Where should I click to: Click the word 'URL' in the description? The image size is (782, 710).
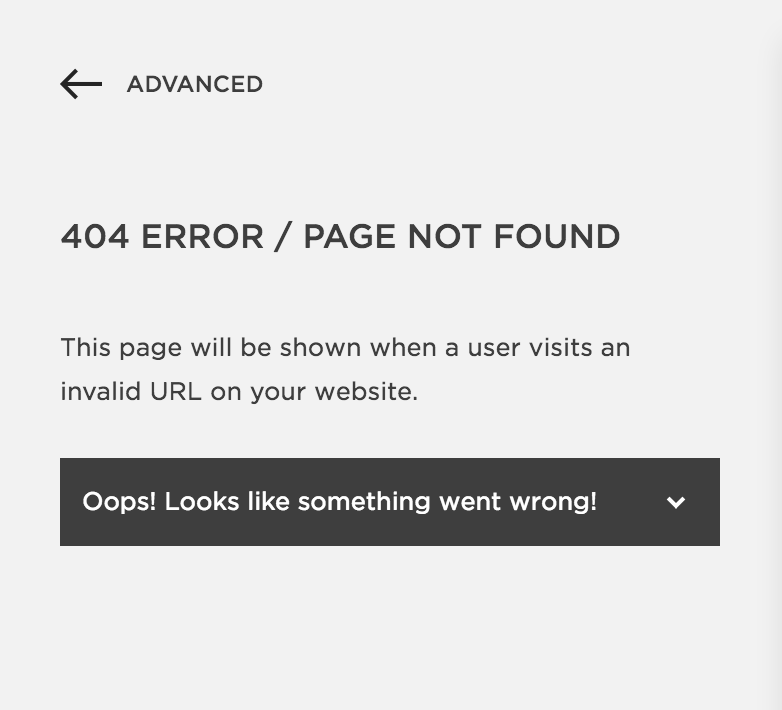176,391
